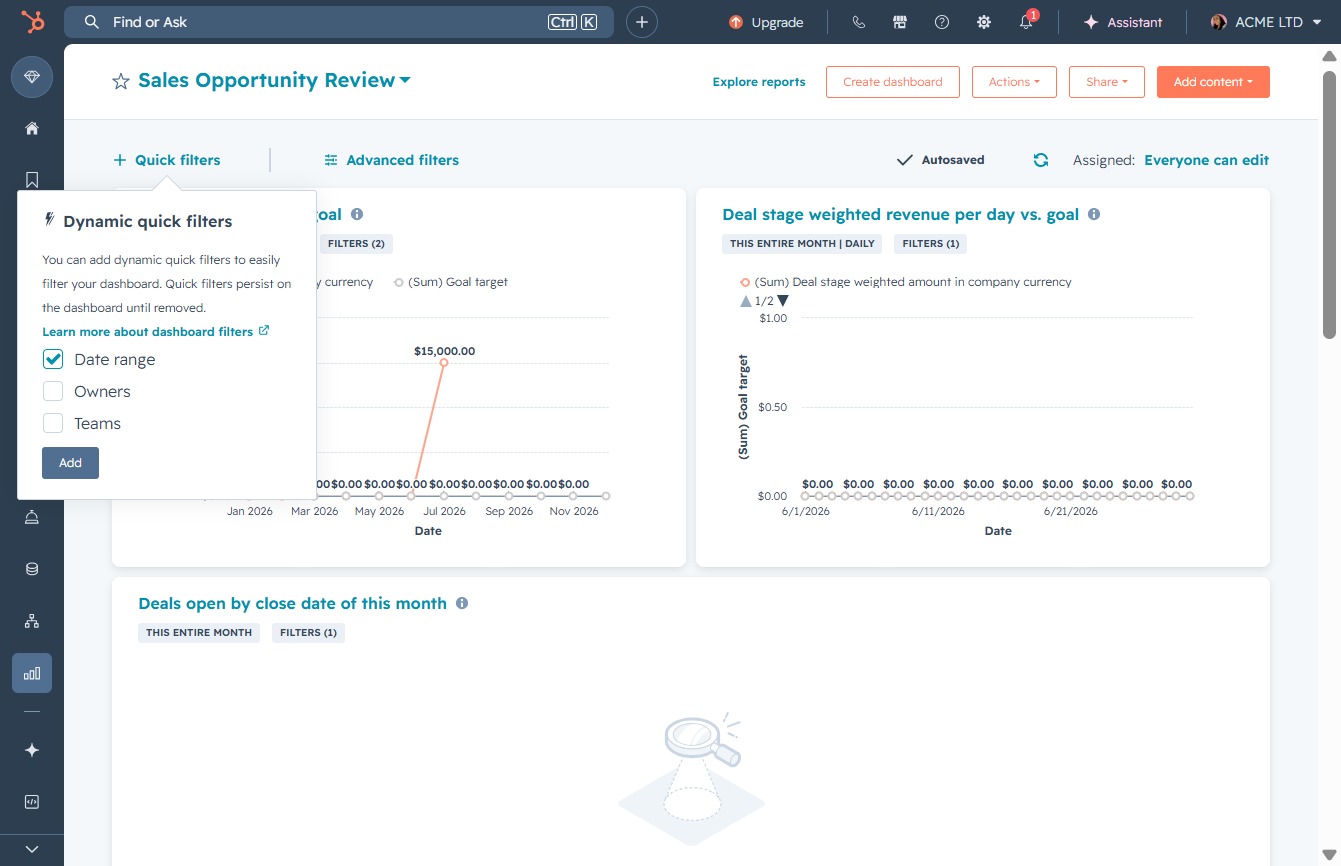Open the Sales Opportunity Review dashboard dropdown
Image resolution: width=1341 pixels, height=866 pixels.
[x=274, y=81]
